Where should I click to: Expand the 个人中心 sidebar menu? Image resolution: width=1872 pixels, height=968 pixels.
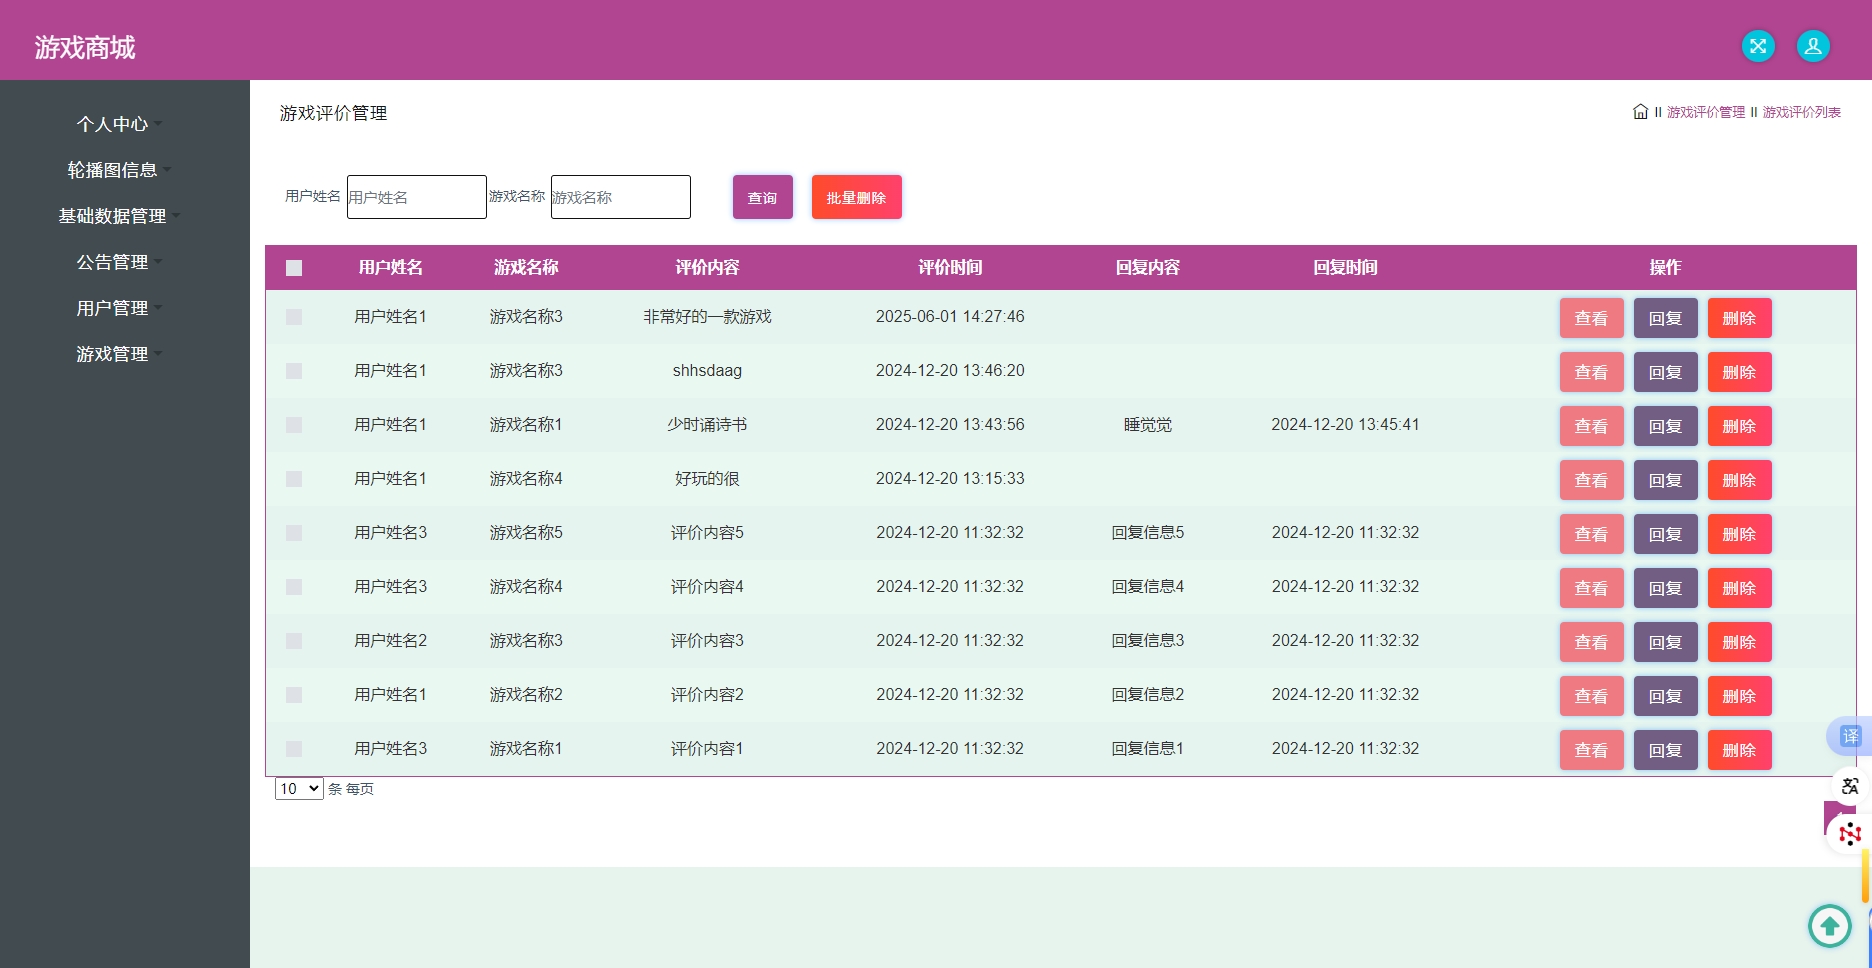click(x=113, y=124)
